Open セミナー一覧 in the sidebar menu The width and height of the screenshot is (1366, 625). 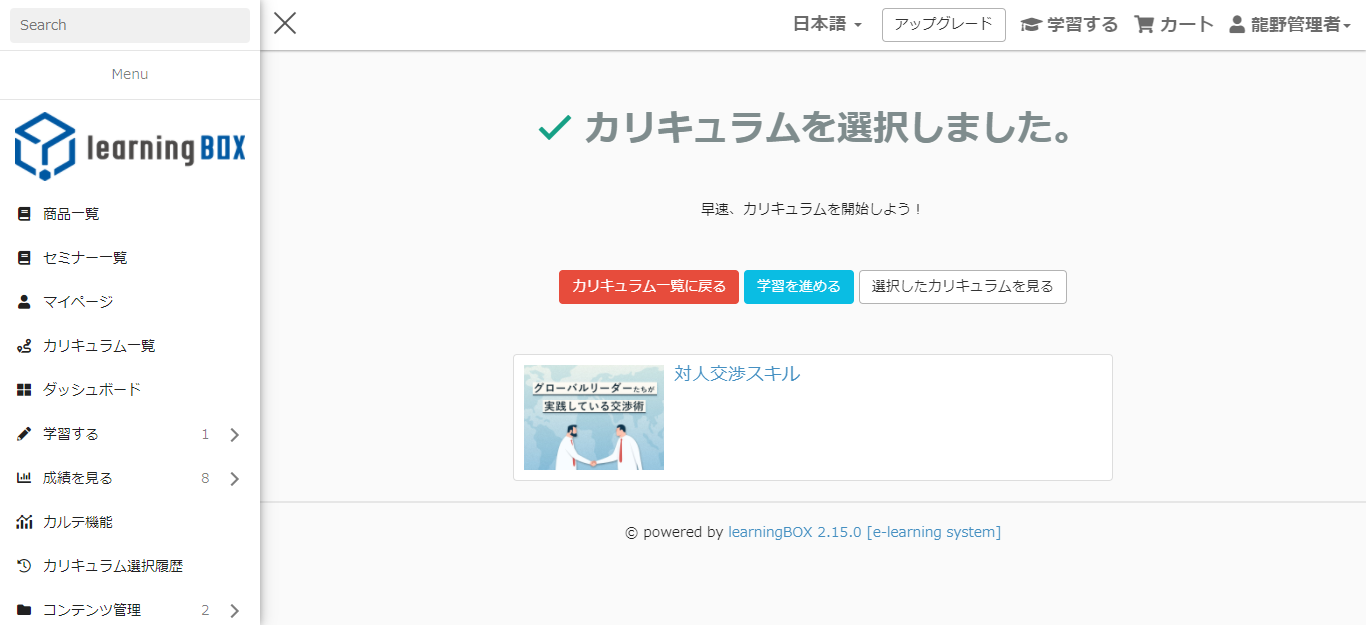click(x=85, y=258)
